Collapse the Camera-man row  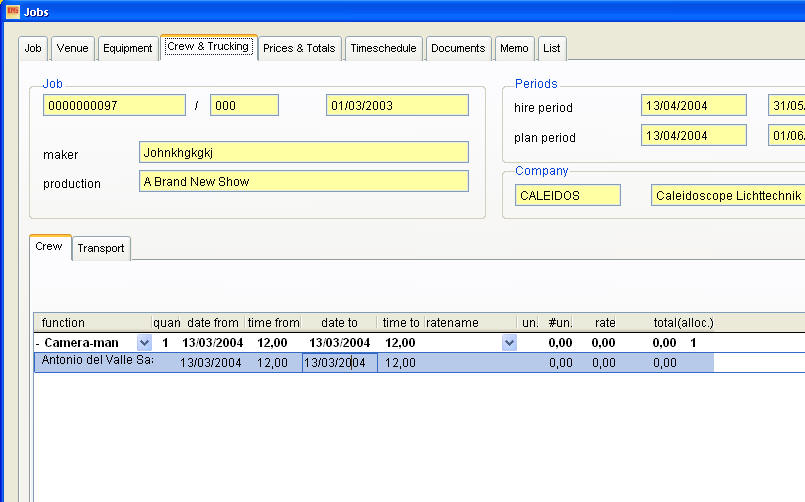(x=37, y=343)
